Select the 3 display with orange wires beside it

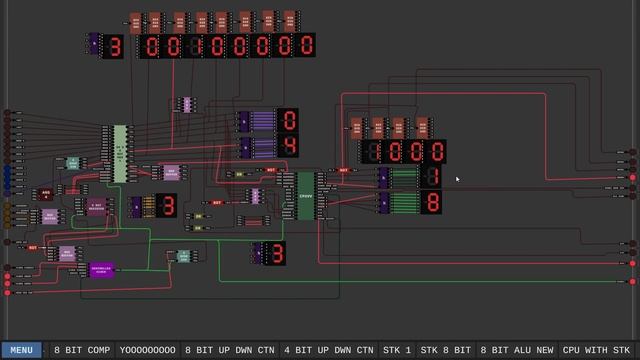click(x=167, y=205)
